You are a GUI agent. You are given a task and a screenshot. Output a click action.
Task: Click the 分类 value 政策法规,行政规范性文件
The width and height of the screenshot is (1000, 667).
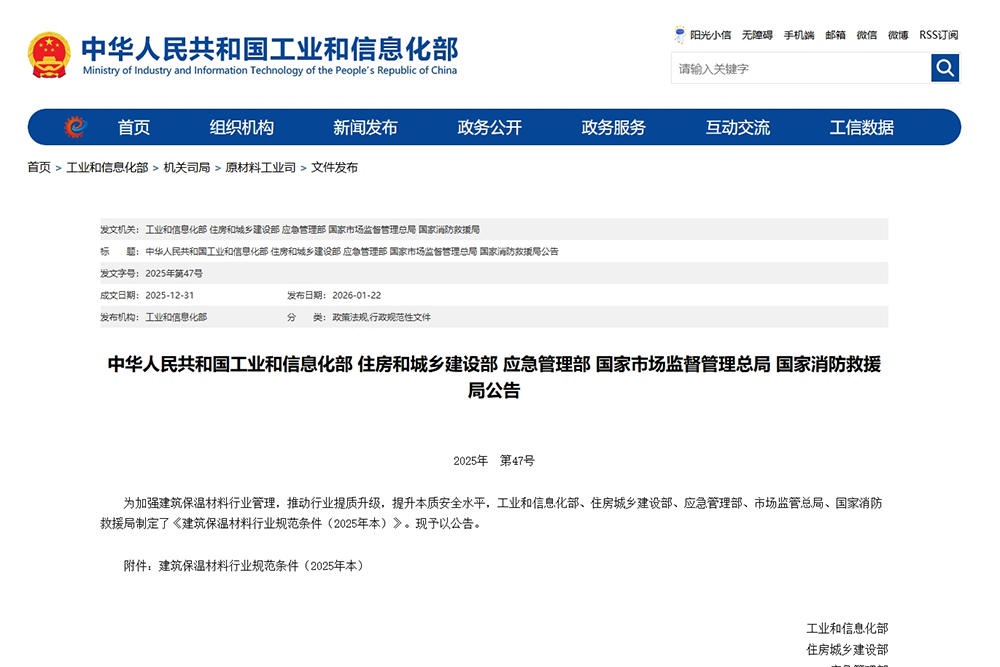(x=381, y=317)
